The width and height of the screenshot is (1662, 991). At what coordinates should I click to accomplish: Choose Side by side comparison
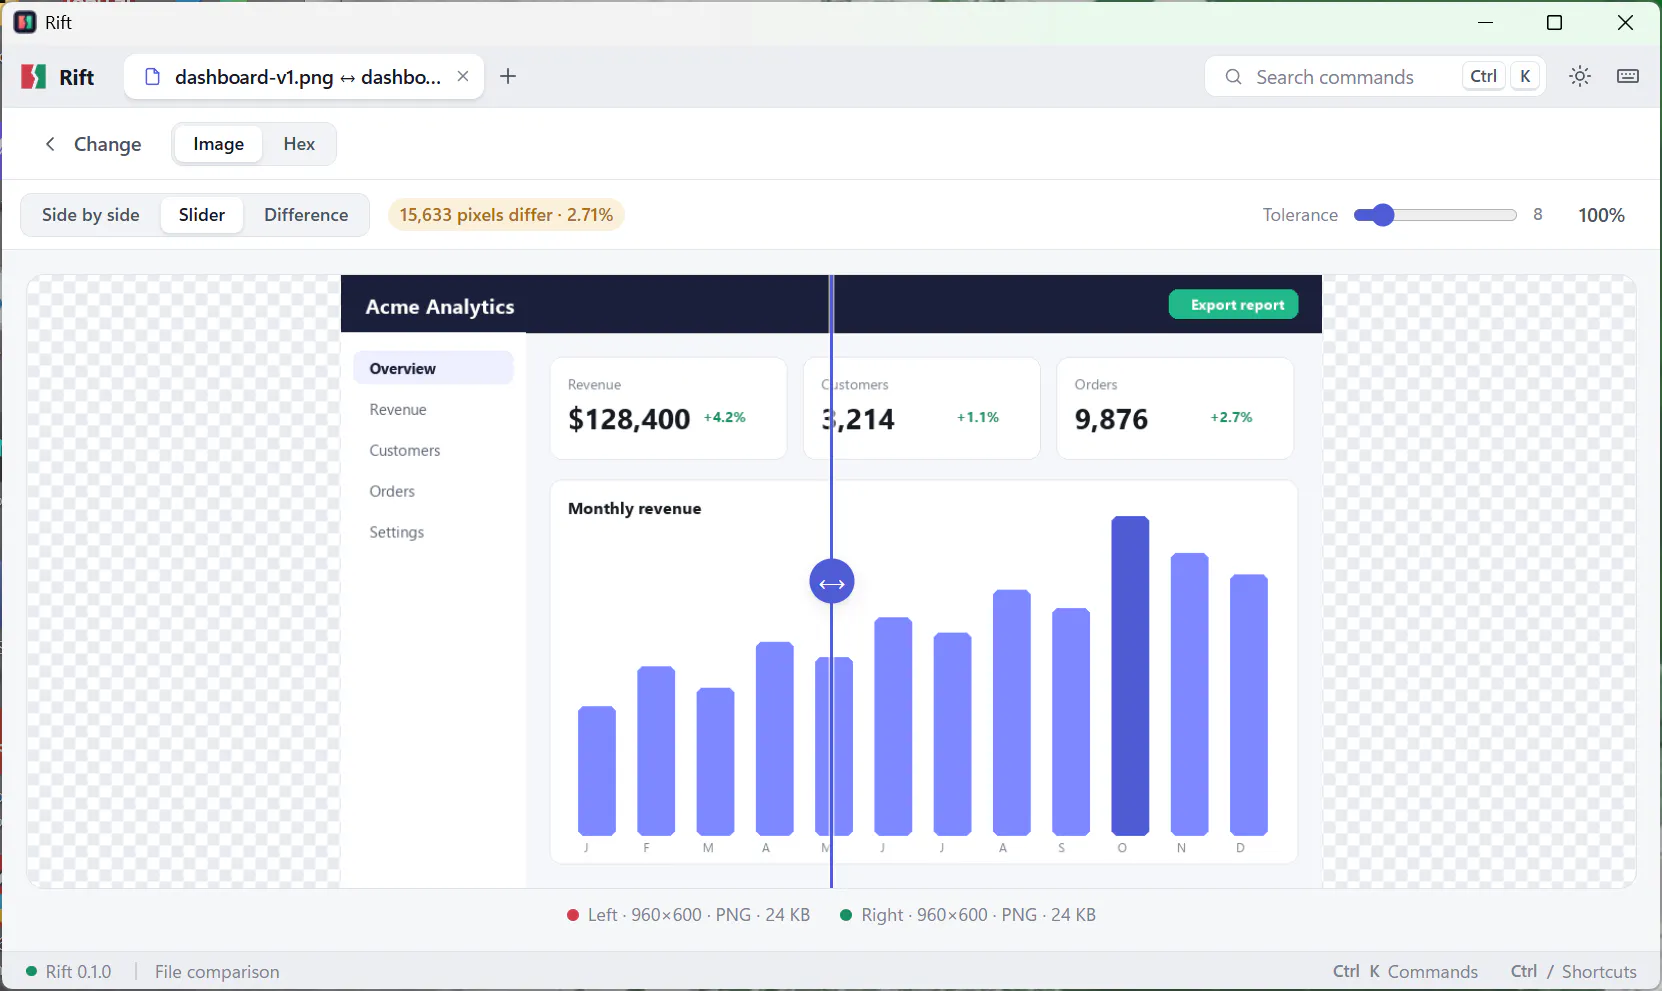point(91,215)
